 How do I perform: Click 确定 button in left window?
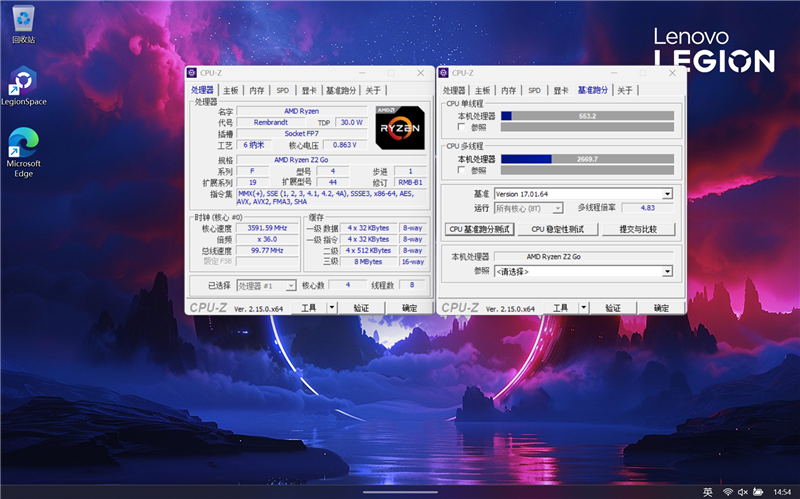pos(409,308)
